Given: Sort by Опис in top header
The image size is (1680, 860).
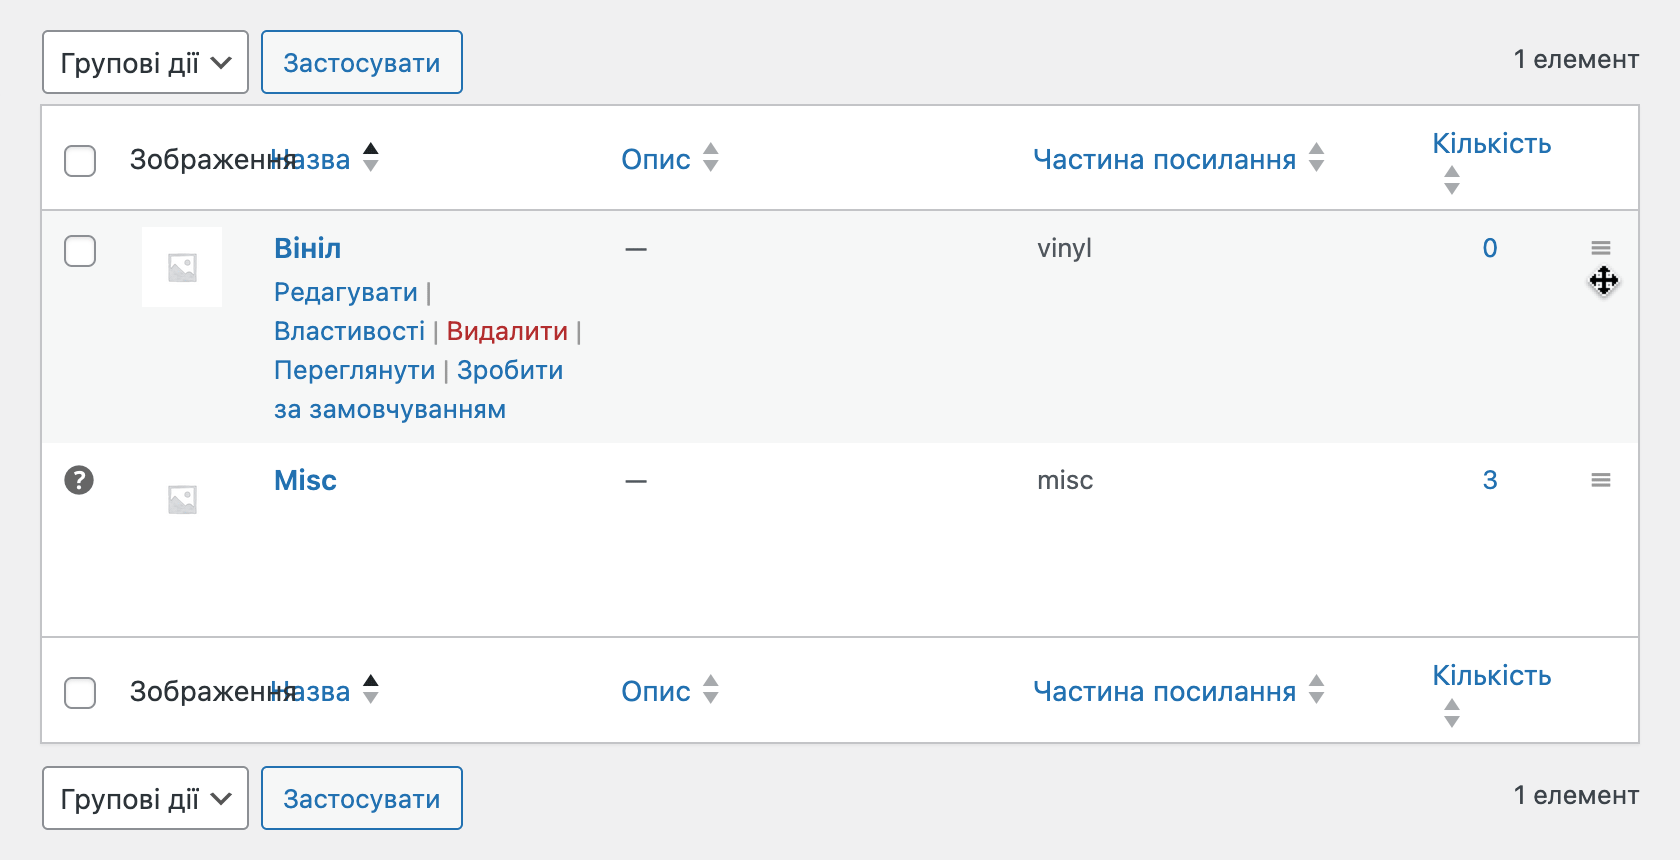Looking at the screenshot, I should pos(656,160).
